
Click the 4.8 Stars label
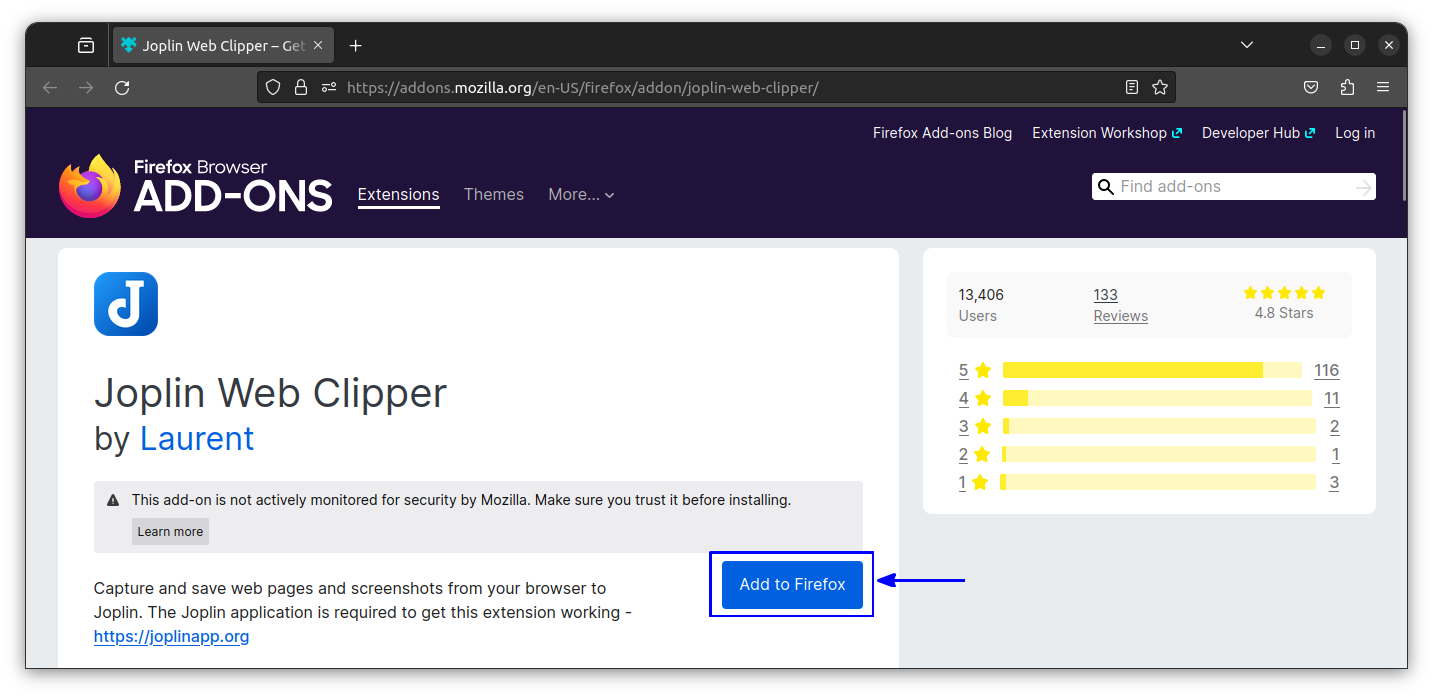click(x=1284, y=313)
